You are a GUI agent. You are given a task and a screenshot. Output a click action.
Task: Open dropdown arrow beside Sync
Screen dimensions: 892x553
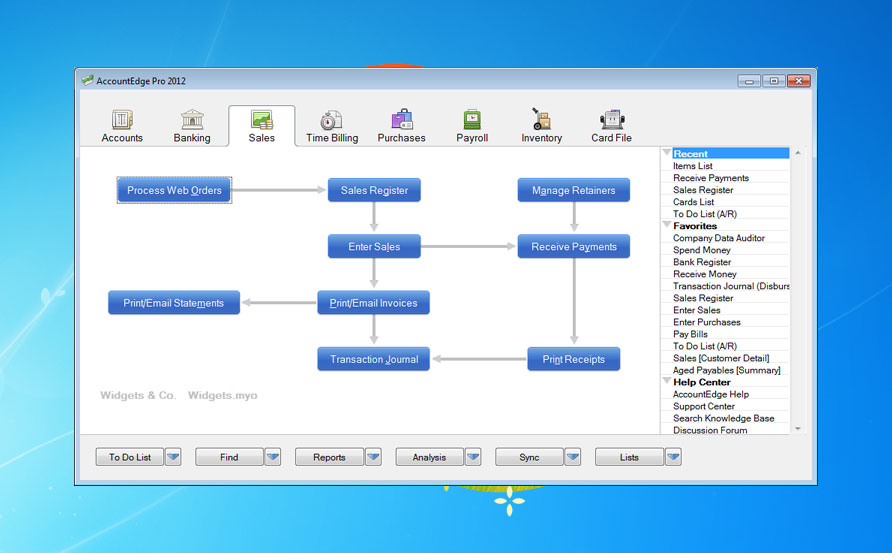click(x=573, y=457)
